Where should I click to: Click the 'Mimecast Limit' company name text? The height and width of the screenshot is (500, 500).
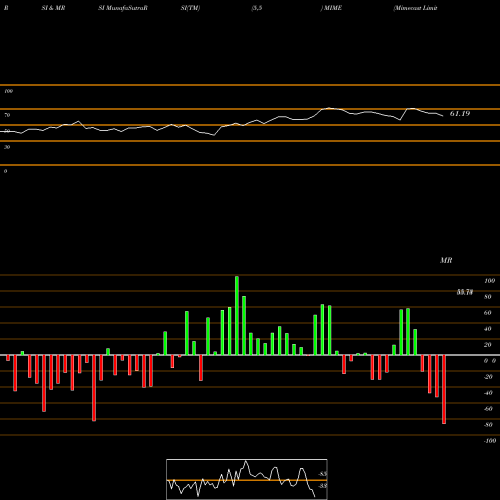tap(415, 8)
